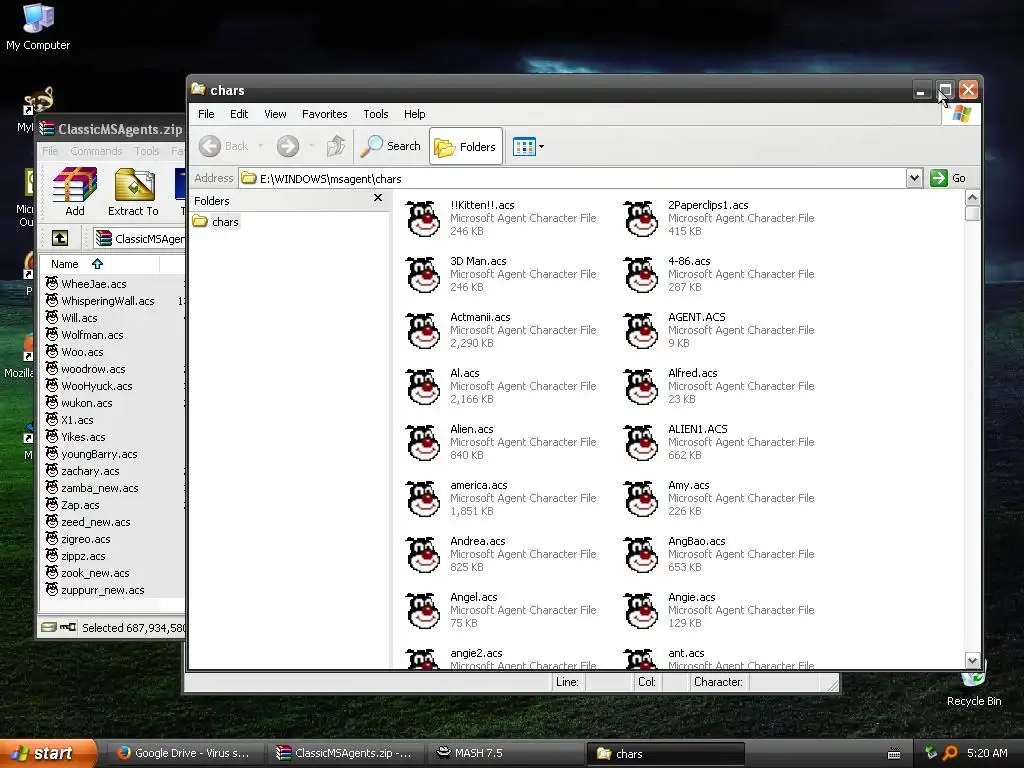Click the address field path
Viewport: 1024px width, 768px height.
coord(572,178)
